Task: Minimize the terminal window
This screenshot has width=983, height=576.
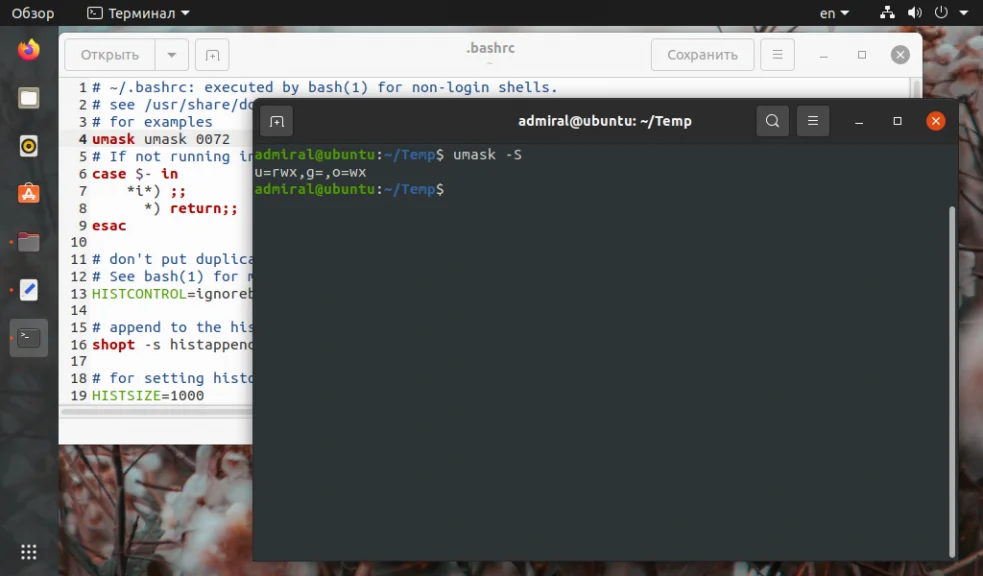Action: tap(859, 121)
